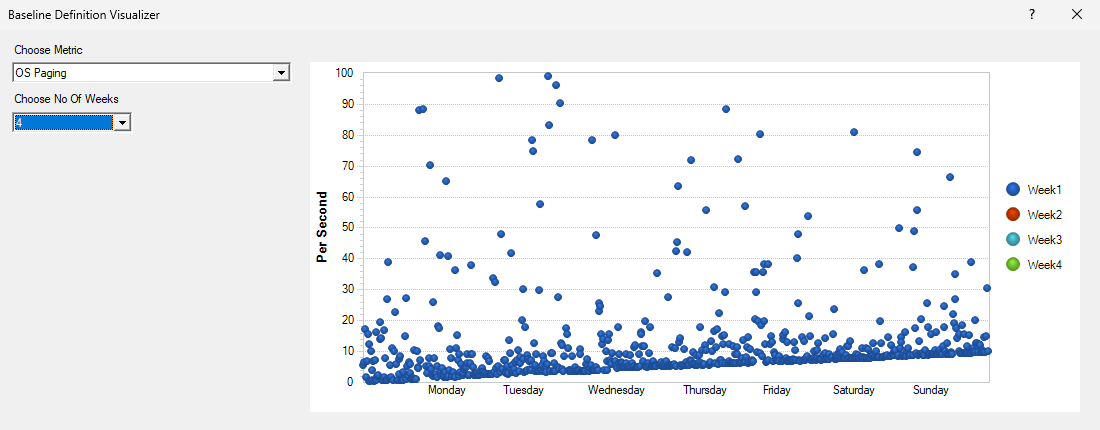The height and width of the screenshot is (430, 1100).
Task: Click the Help question mark button
Action: tap(1031, 14)
